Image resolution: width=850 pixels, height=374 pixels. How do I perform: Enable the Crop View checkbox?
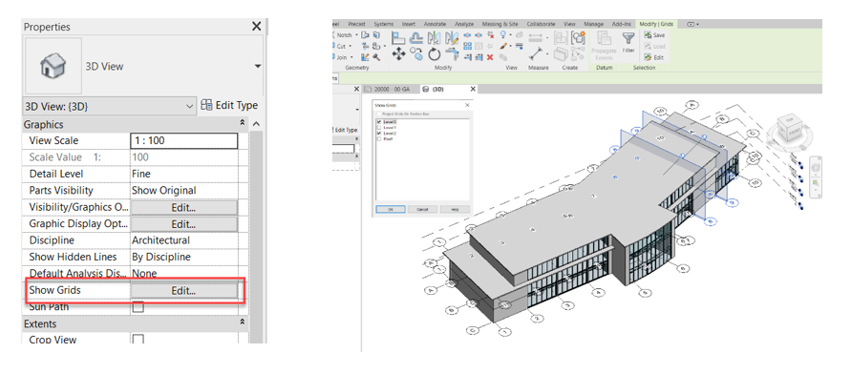point(139,340)
